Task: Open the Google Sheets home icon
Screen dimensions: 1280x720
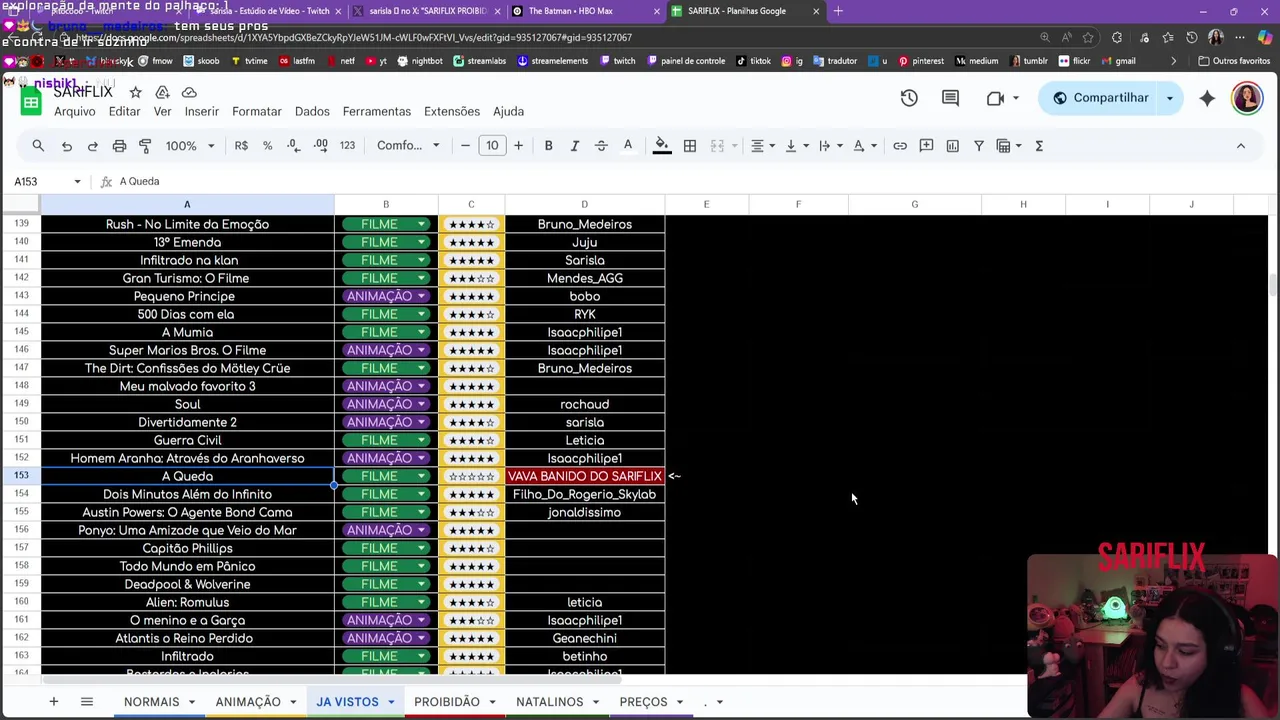Action: tap(31, 100)
